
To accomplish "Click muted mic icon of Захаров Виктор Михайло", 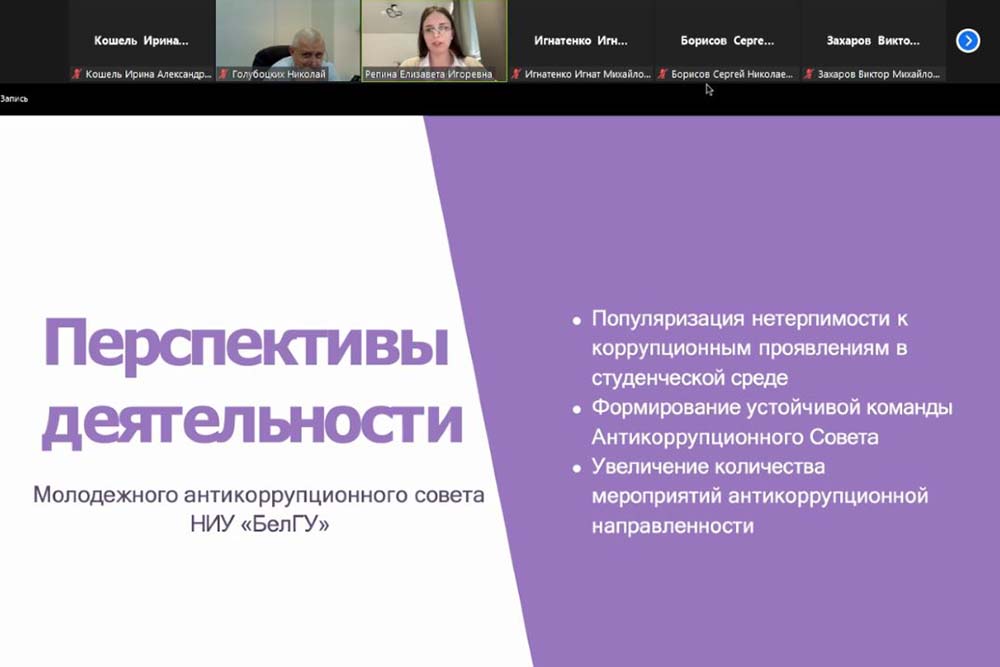I will coord(809,74).
